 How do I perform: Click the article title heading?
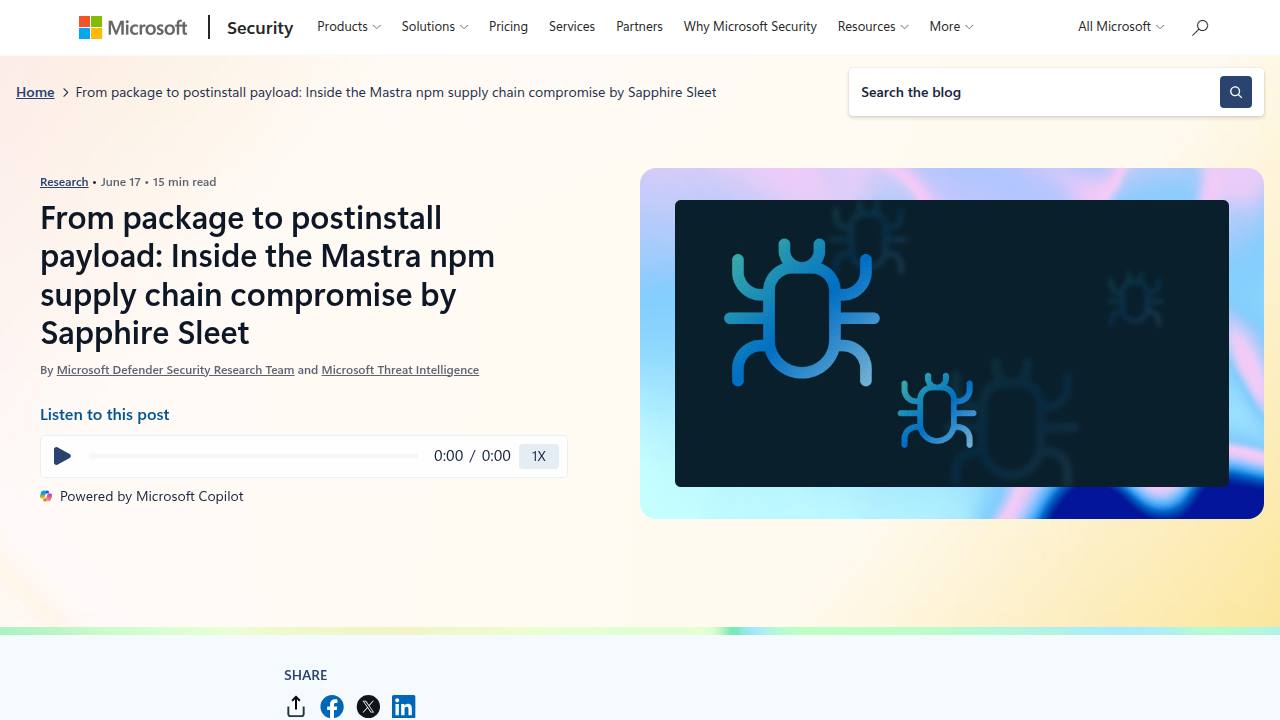click(268, 275)
